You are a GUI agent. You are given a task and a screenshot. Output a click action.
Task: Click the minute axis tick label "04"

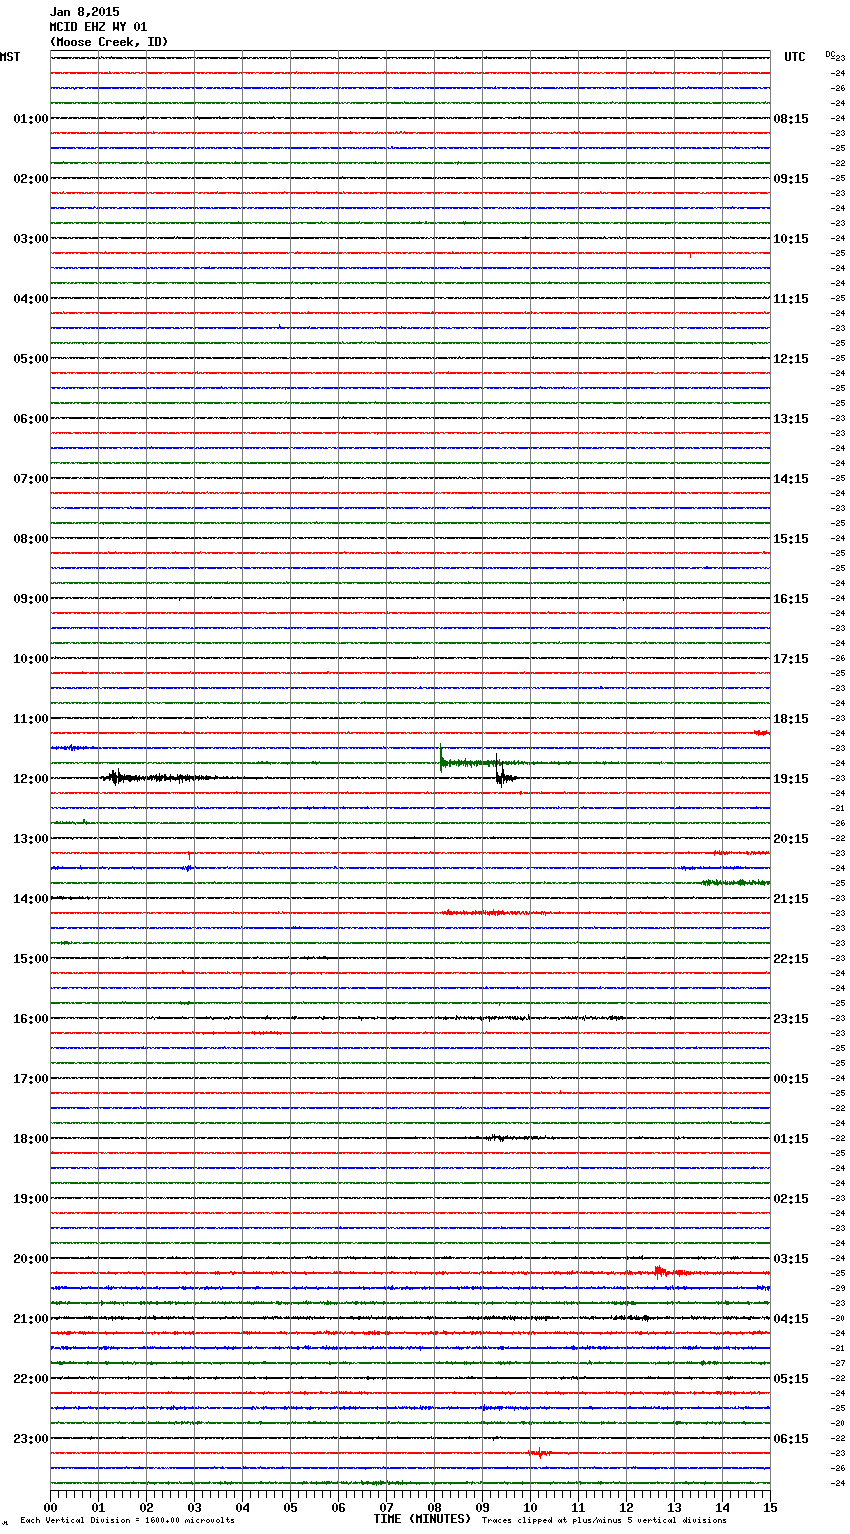pyautogui.click(x=242, y=1507)
